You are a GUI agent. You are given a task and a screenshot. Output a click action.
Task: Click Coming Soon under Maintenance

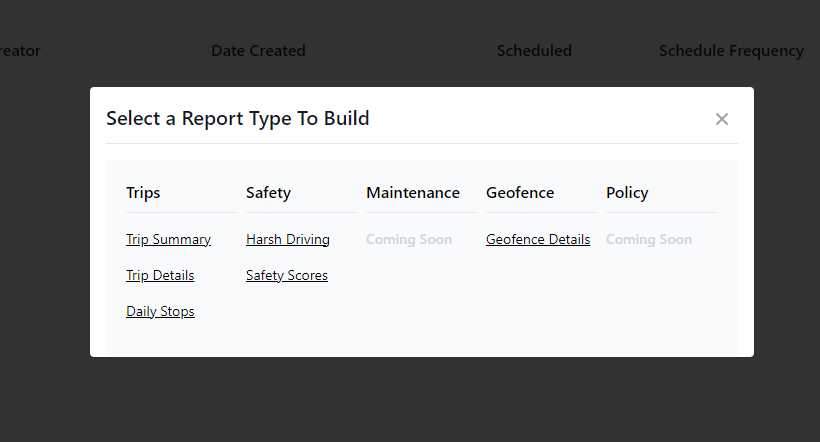pyautogui.click(x=409, y=240)
